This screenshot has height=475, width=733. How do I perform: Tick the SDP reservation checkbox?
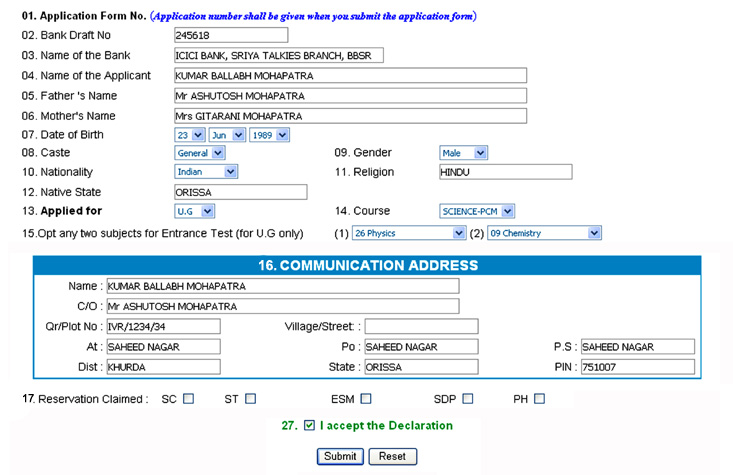(467, 399)
